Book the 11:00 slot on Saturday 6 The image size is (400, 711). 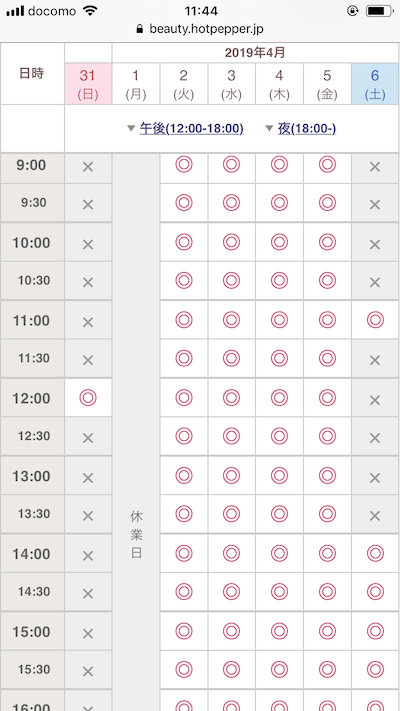[x=375, y=320]
